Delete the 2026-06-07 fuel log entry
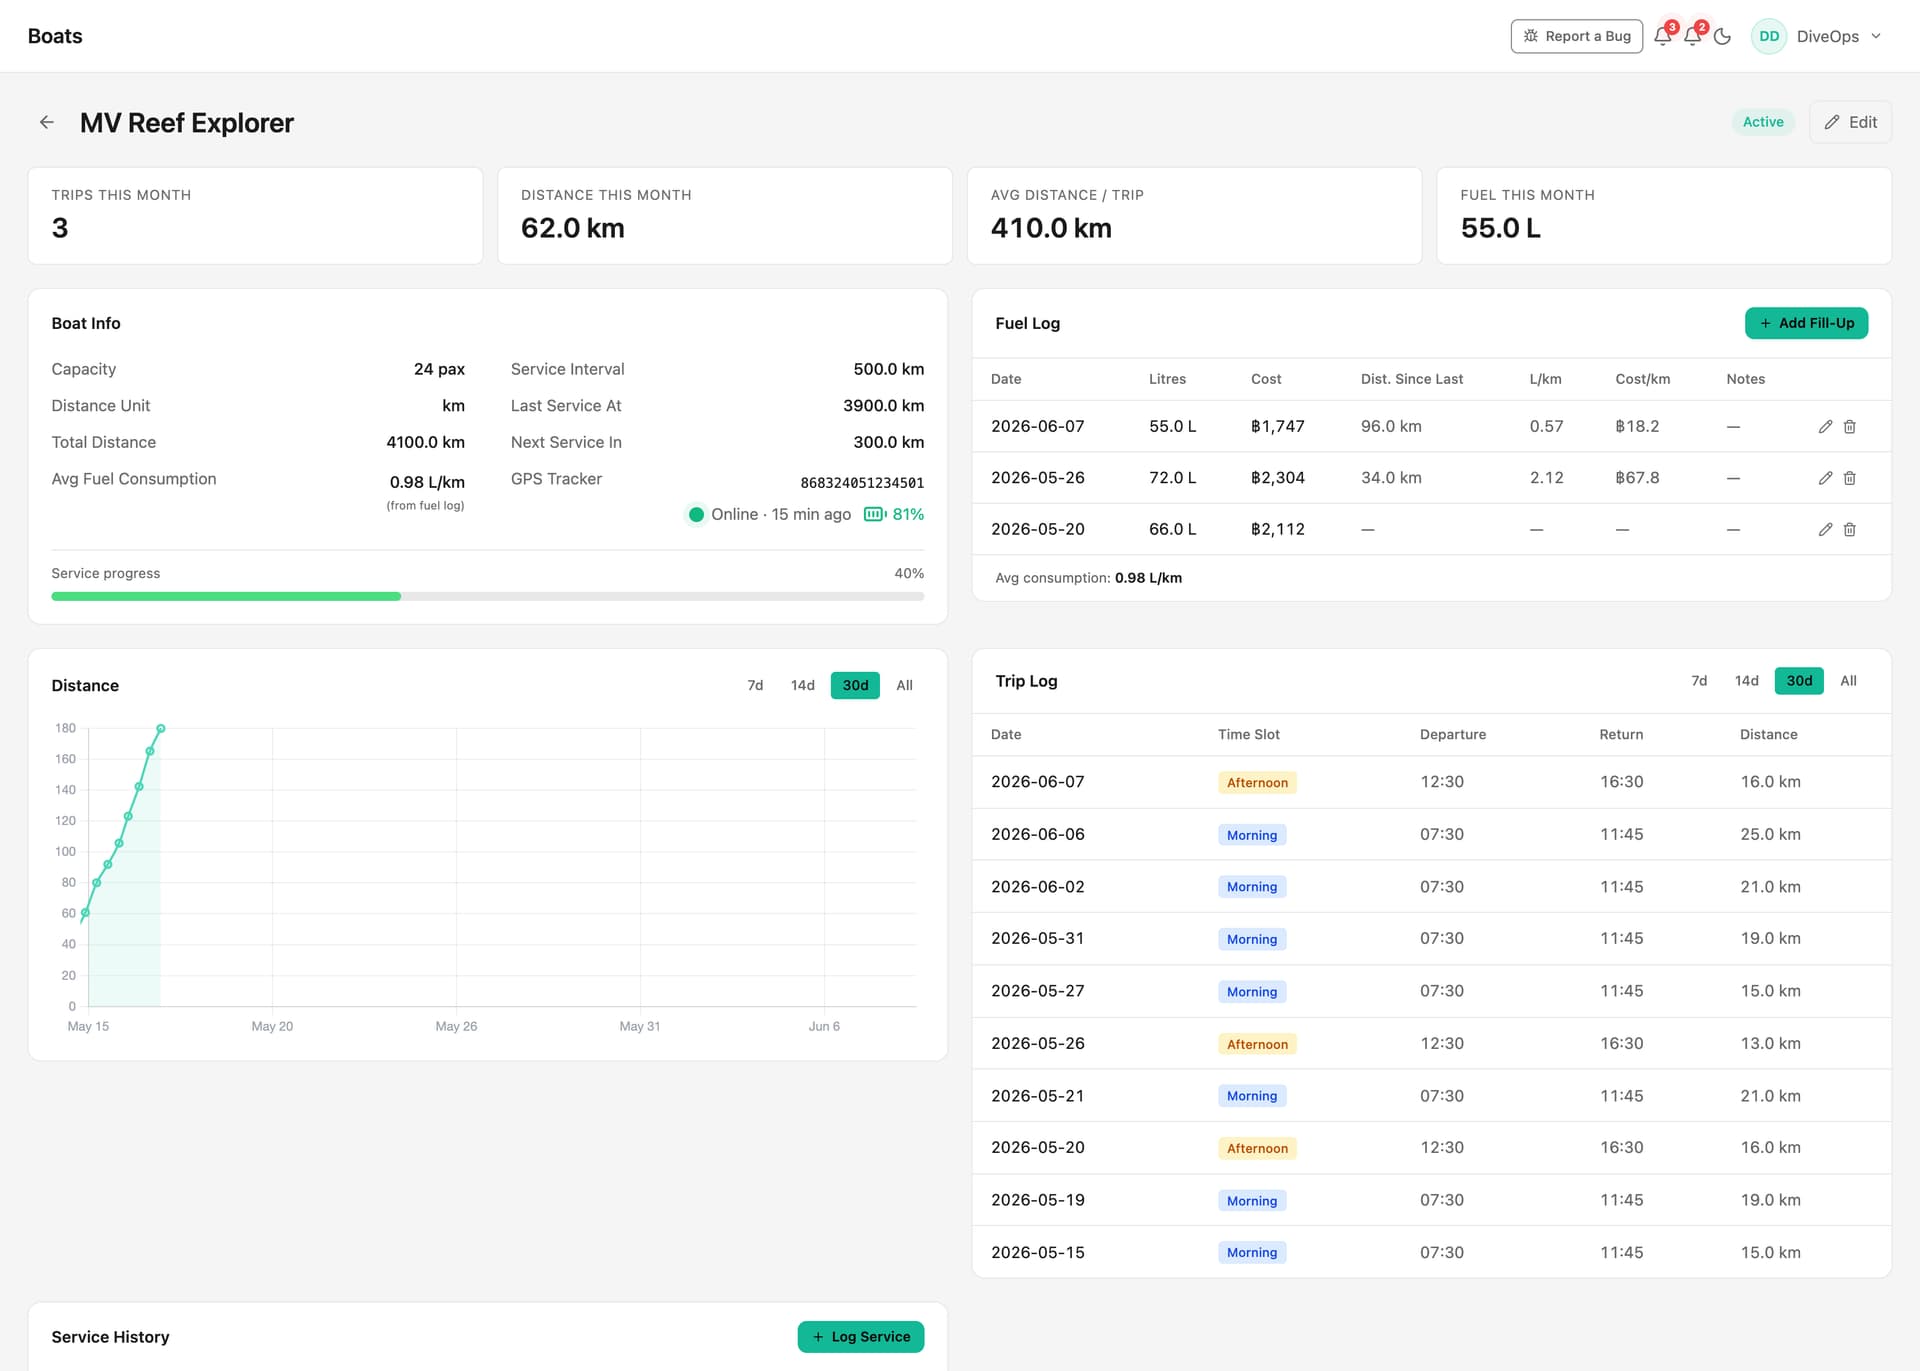1920x1371 pixels. 1850,426
